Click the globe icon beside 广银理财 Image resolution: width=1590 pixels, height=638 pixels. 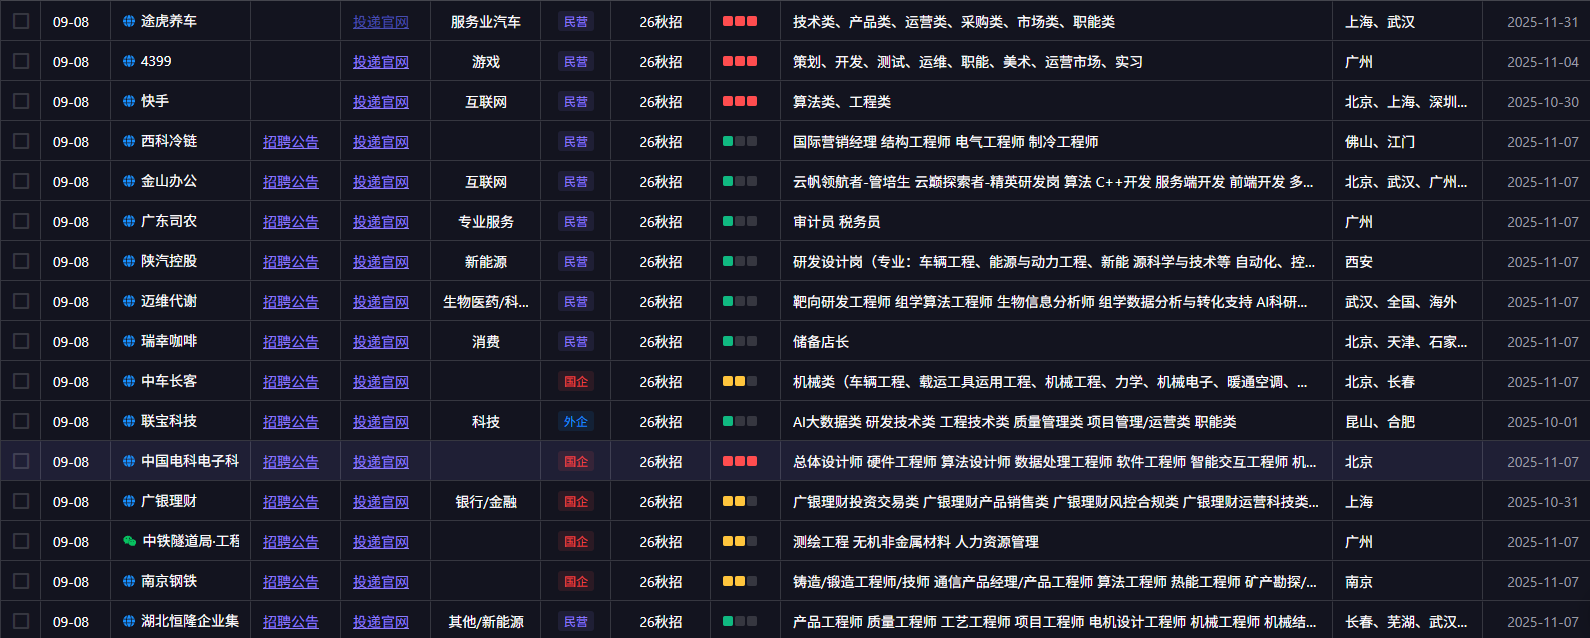(129, 501)
